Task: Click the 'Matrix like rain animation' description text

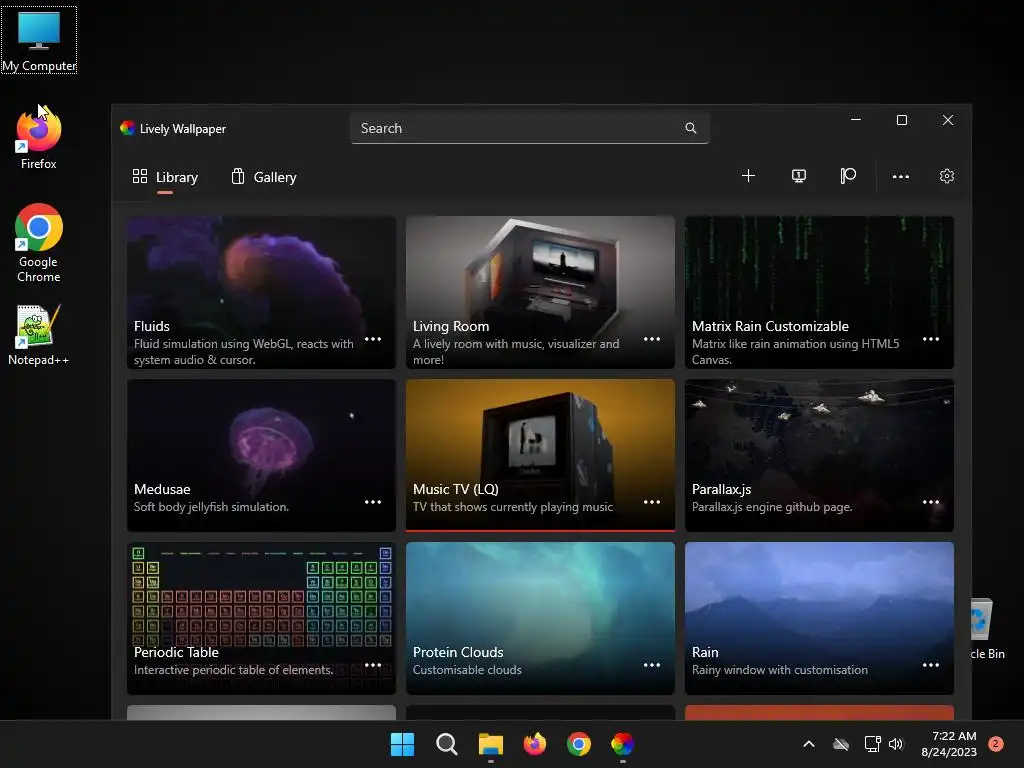Action: point(795,351)
